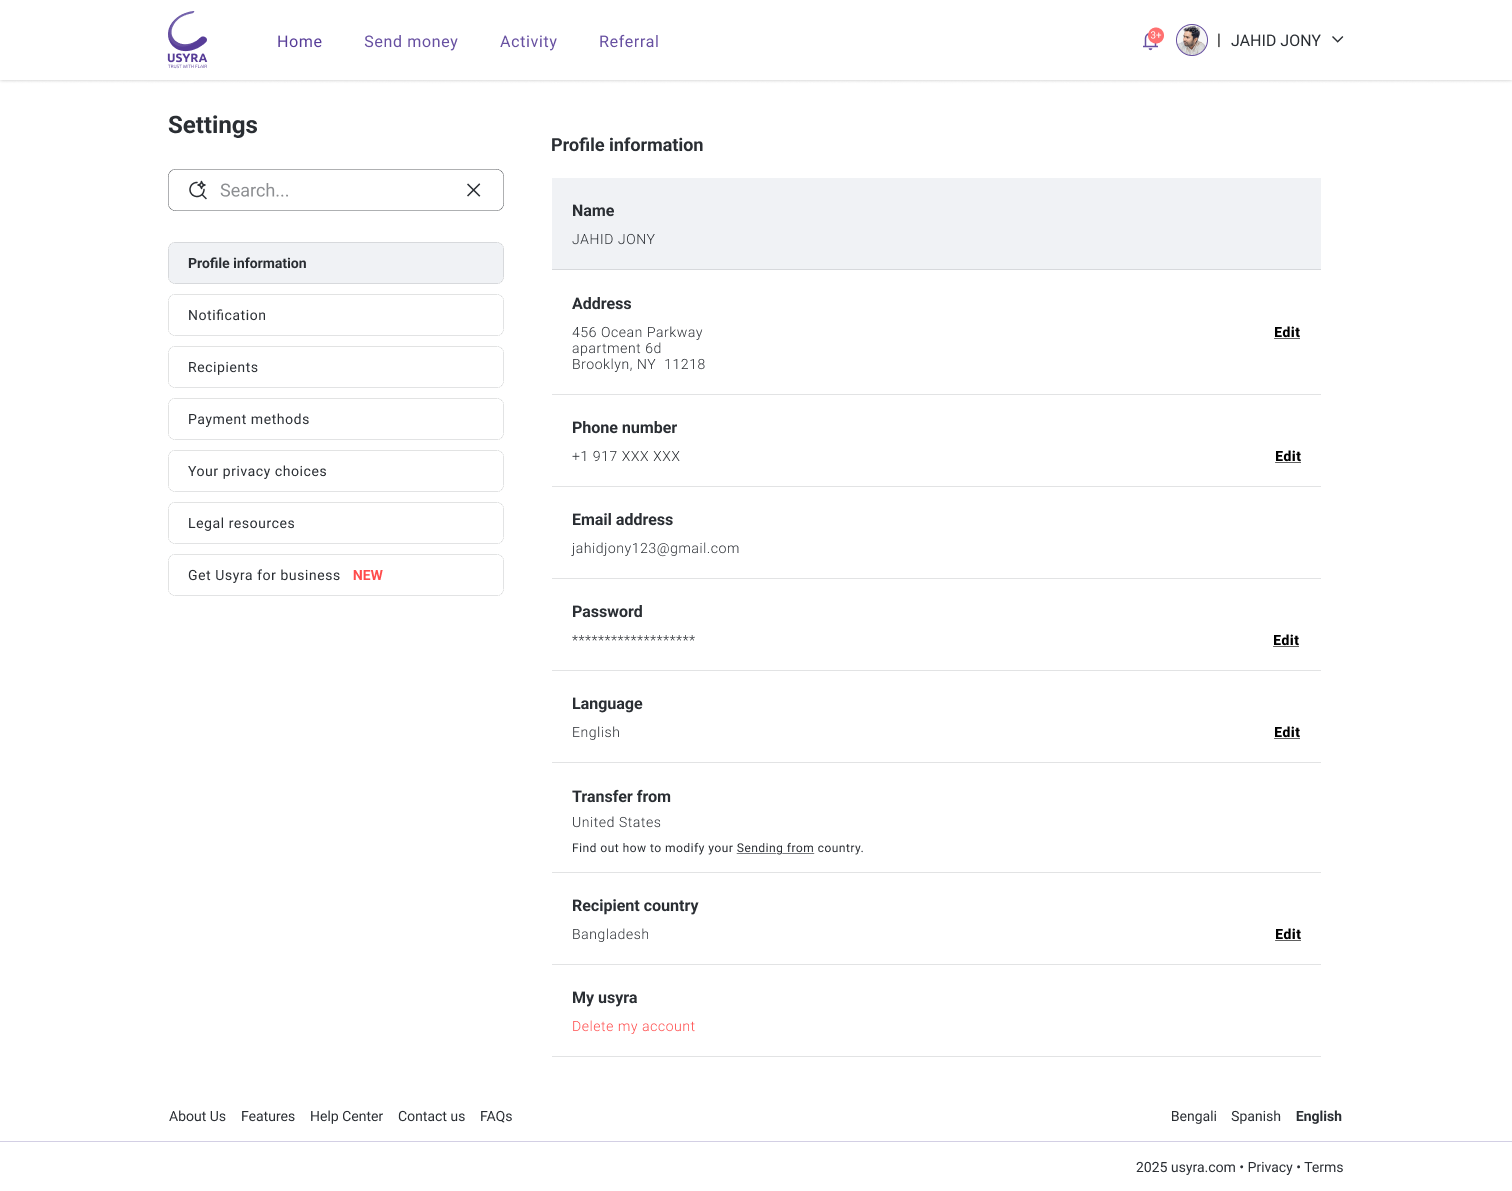Clear search with the X icon

474,190
